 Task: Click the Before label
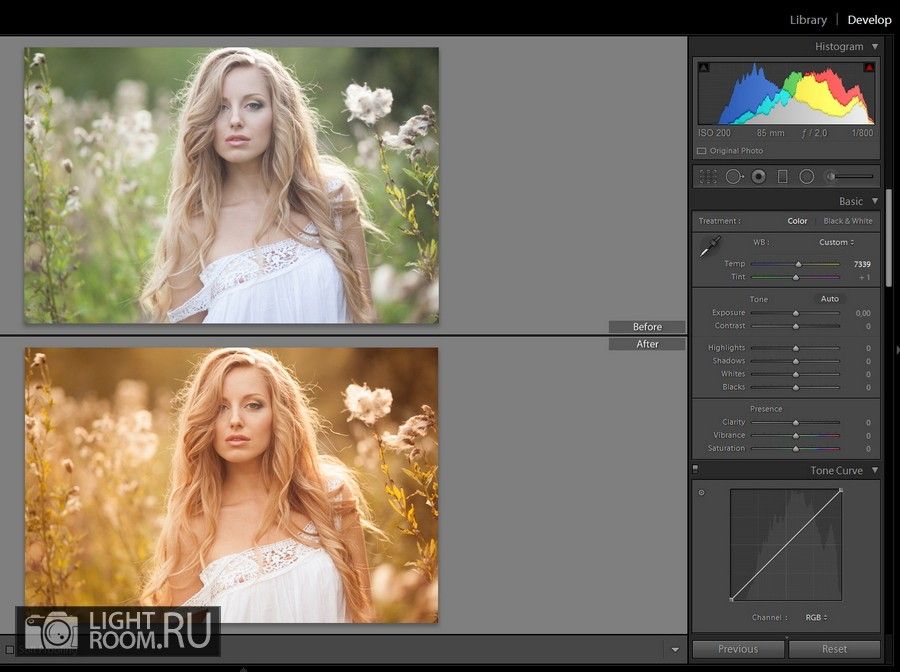click(x=647, y=327)
